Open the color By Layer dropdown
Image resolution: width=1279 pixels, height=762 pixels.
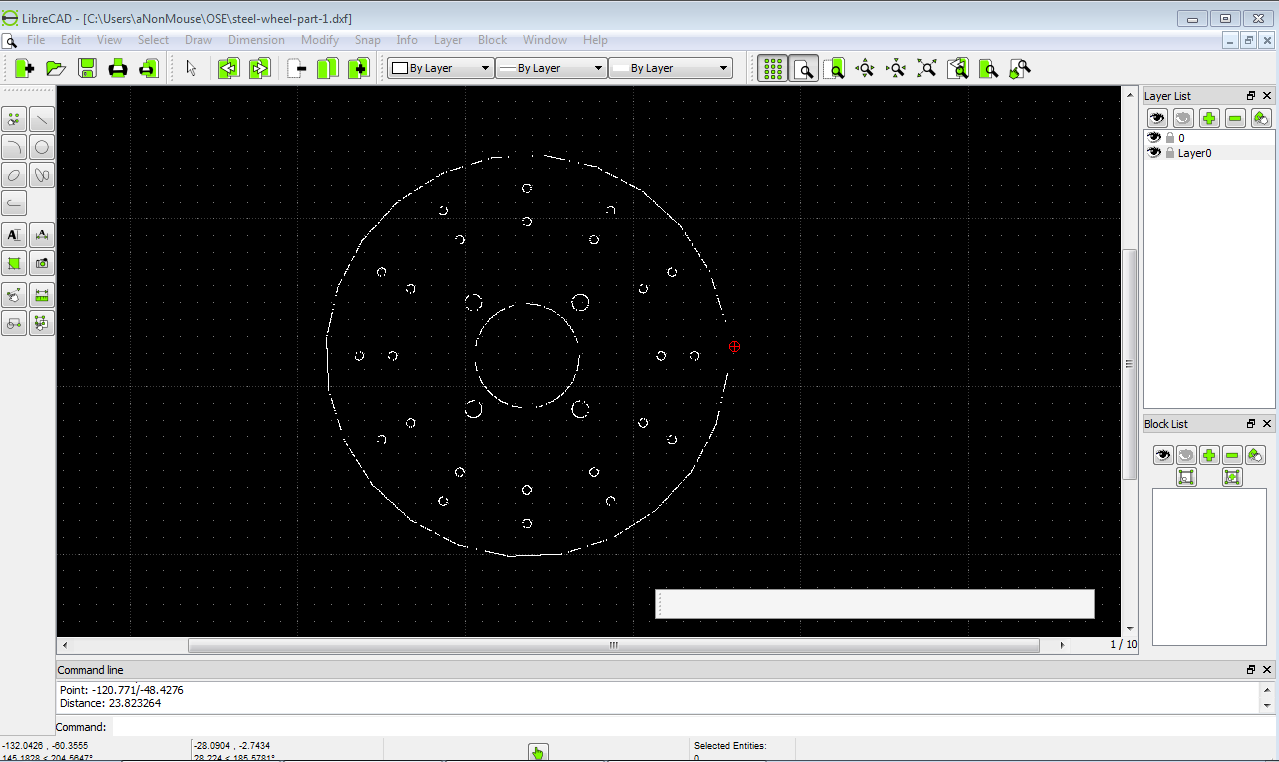coord(441,68)
